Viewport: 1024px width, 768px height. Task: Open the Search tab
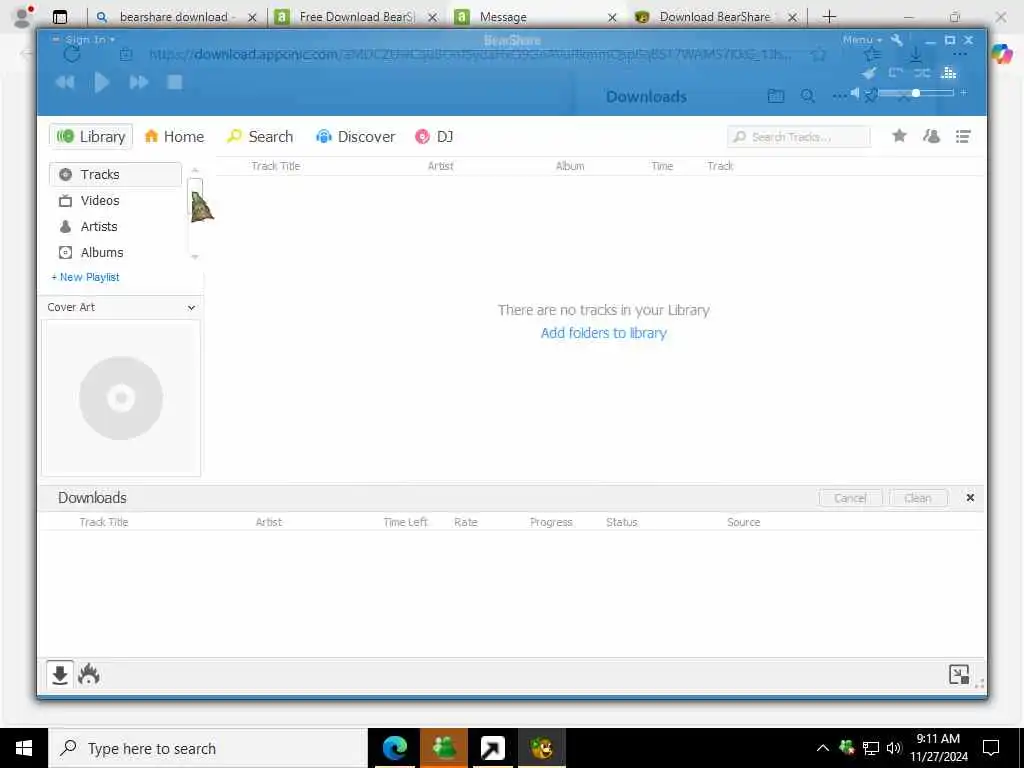click(260, 136)
